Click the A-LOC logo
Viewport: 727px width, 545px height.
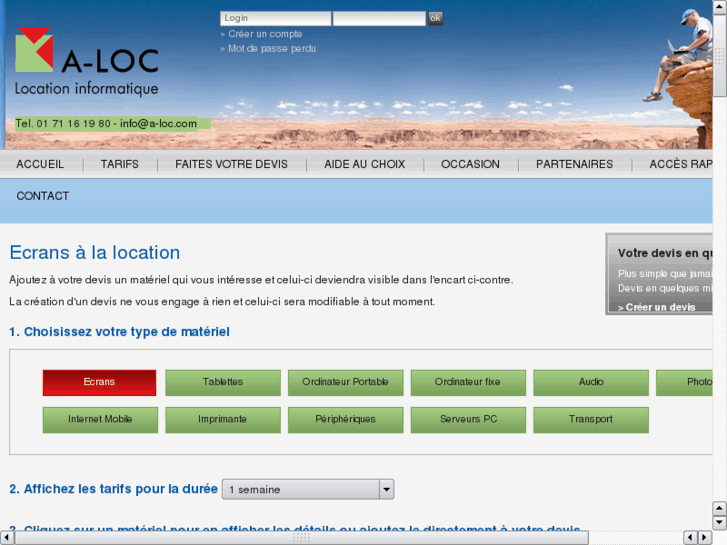point(87,62)
